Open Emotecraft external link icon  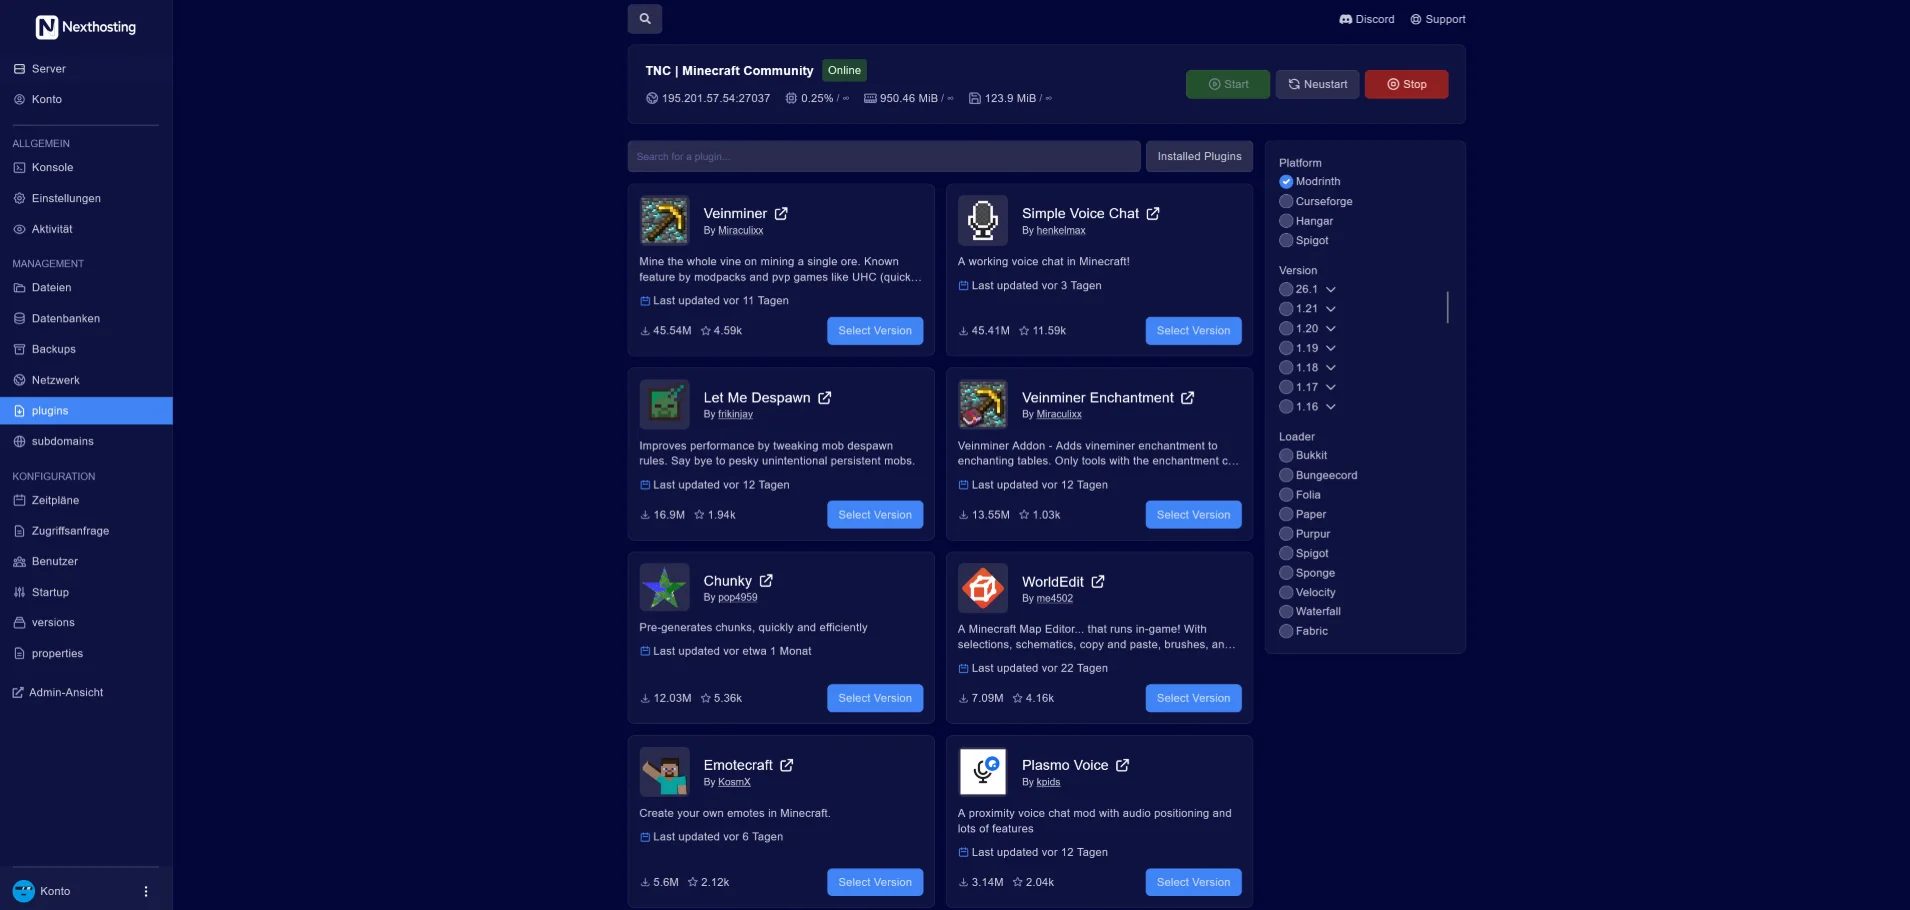787,765
